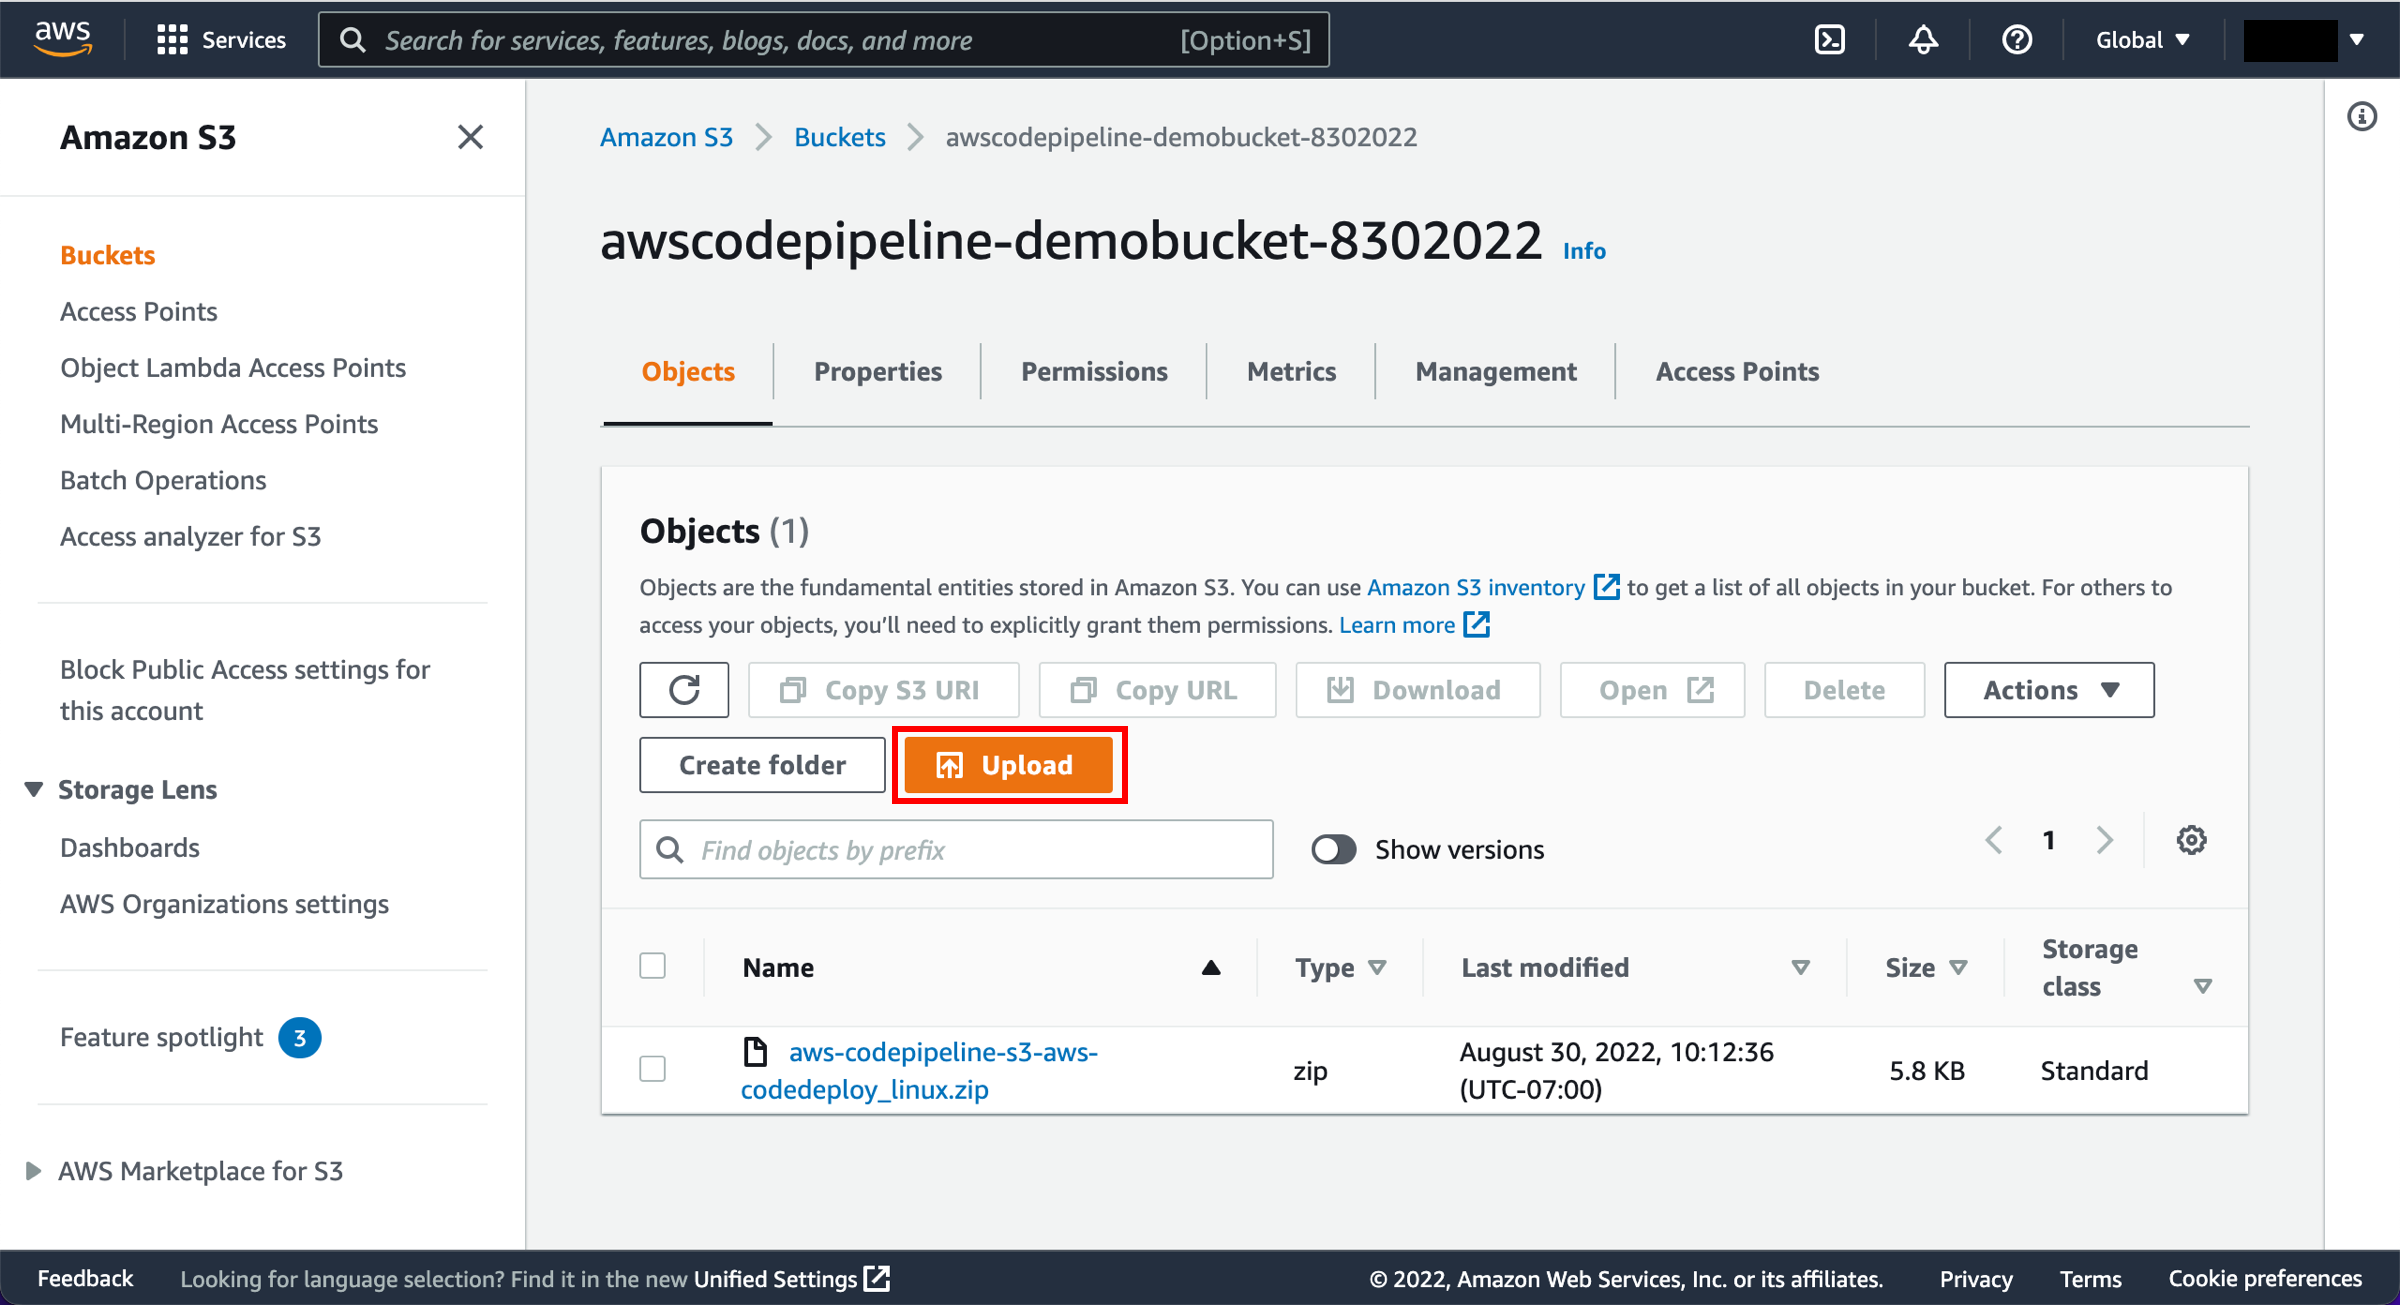Click the external link icon after Learn more
Image resolution: width=2400 pixels, height=1306 pixels.
click(1477, 625)
